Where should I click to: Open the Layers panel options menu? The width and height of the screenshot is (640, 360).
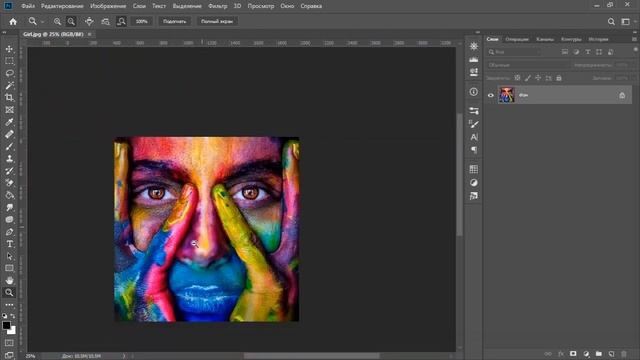pos(634,39)
